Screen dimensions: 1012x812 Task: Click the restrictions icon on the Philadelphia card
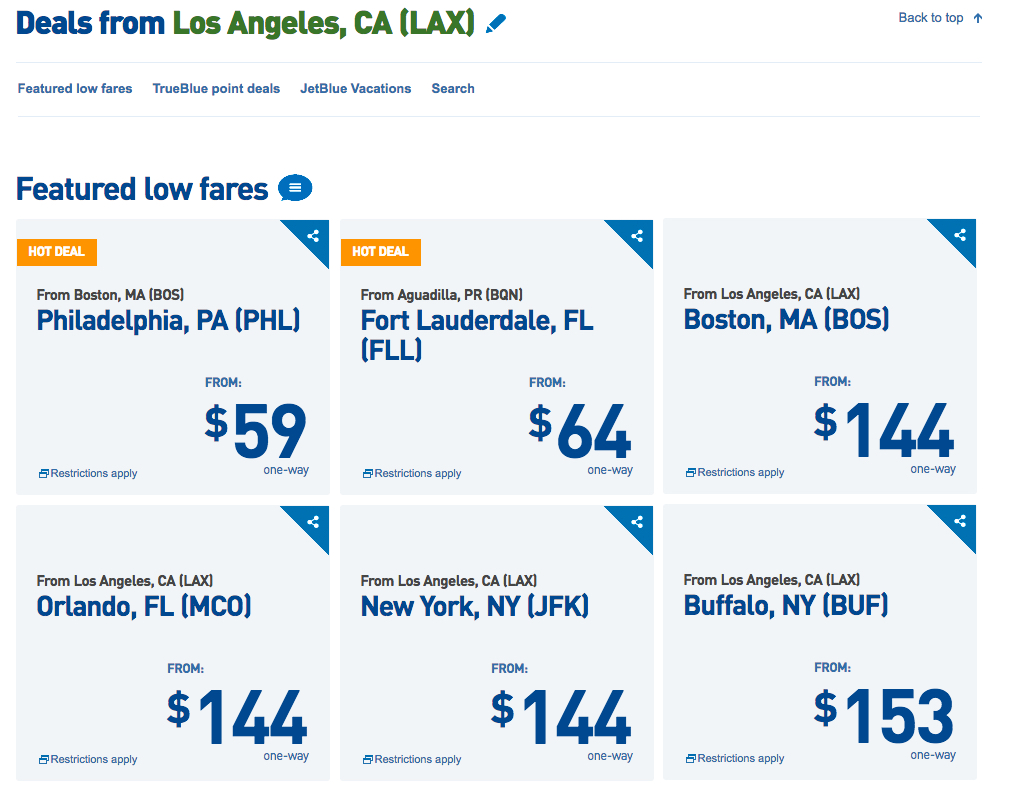click(42, 473)
